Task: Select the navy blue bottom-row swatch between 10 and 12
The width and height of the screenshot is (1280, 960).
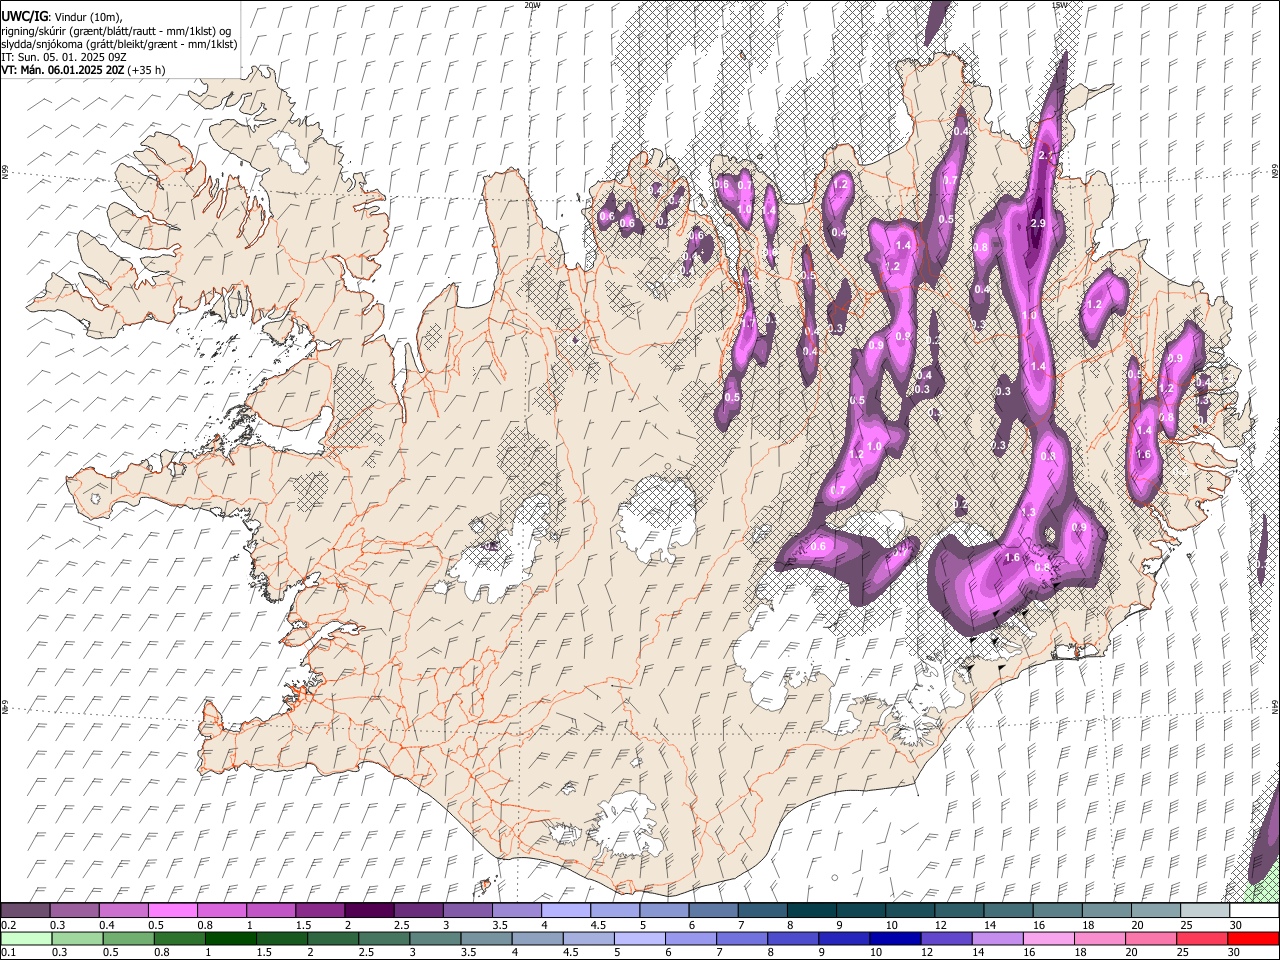Action: 894,938
